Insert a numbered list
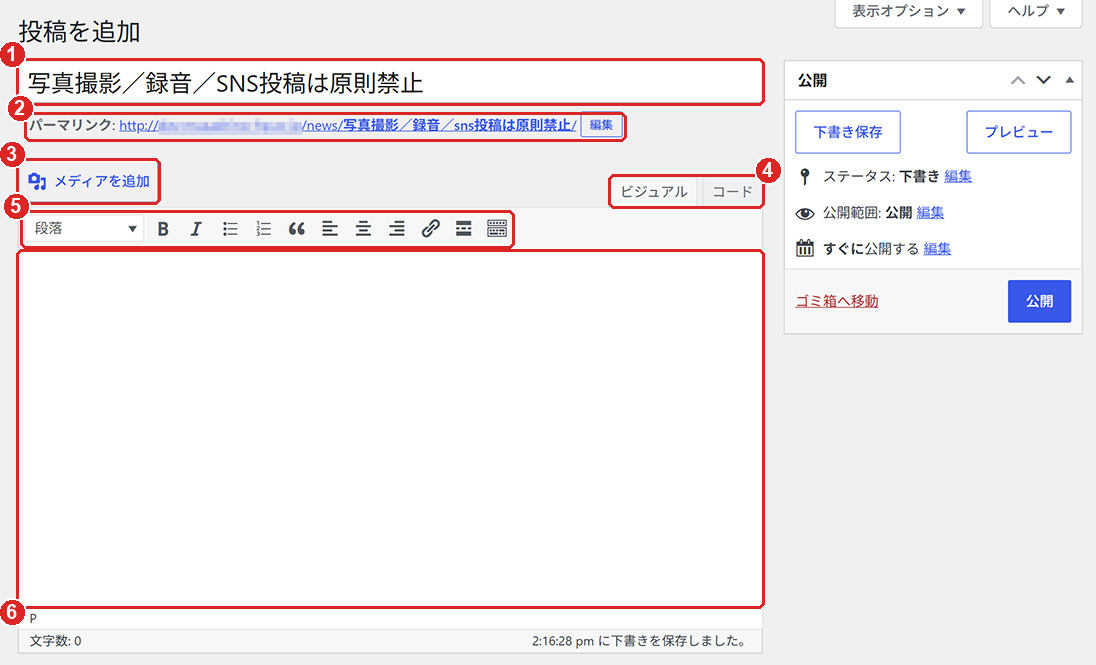The image size is (1096, 665). 264,229
